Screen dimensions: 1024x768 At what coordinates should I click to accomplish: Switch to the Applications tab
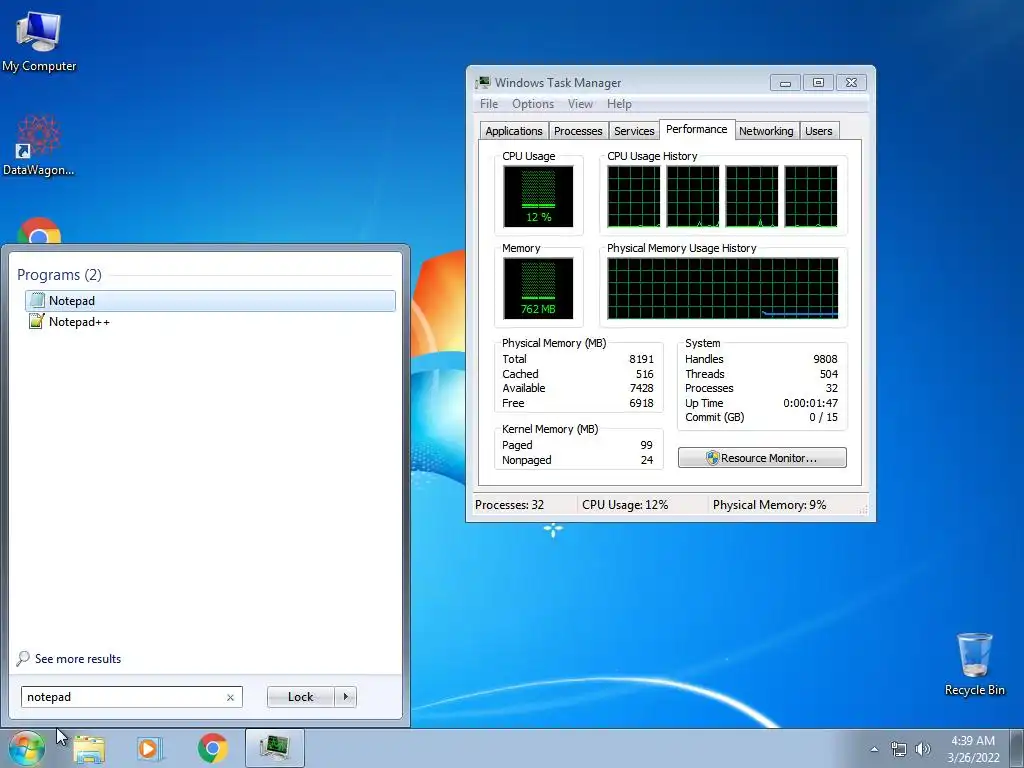tap(514, 131)
